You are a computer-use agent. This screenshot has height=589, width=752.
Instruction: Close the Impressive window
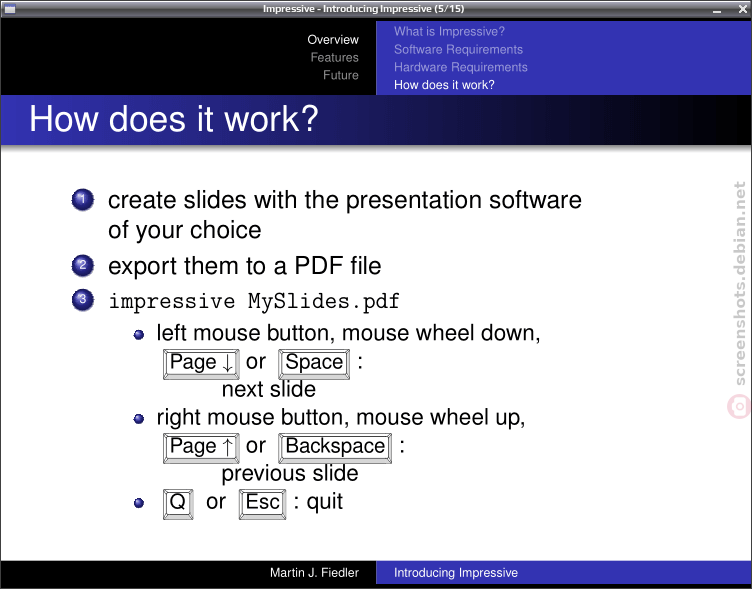tap(742, 9)
